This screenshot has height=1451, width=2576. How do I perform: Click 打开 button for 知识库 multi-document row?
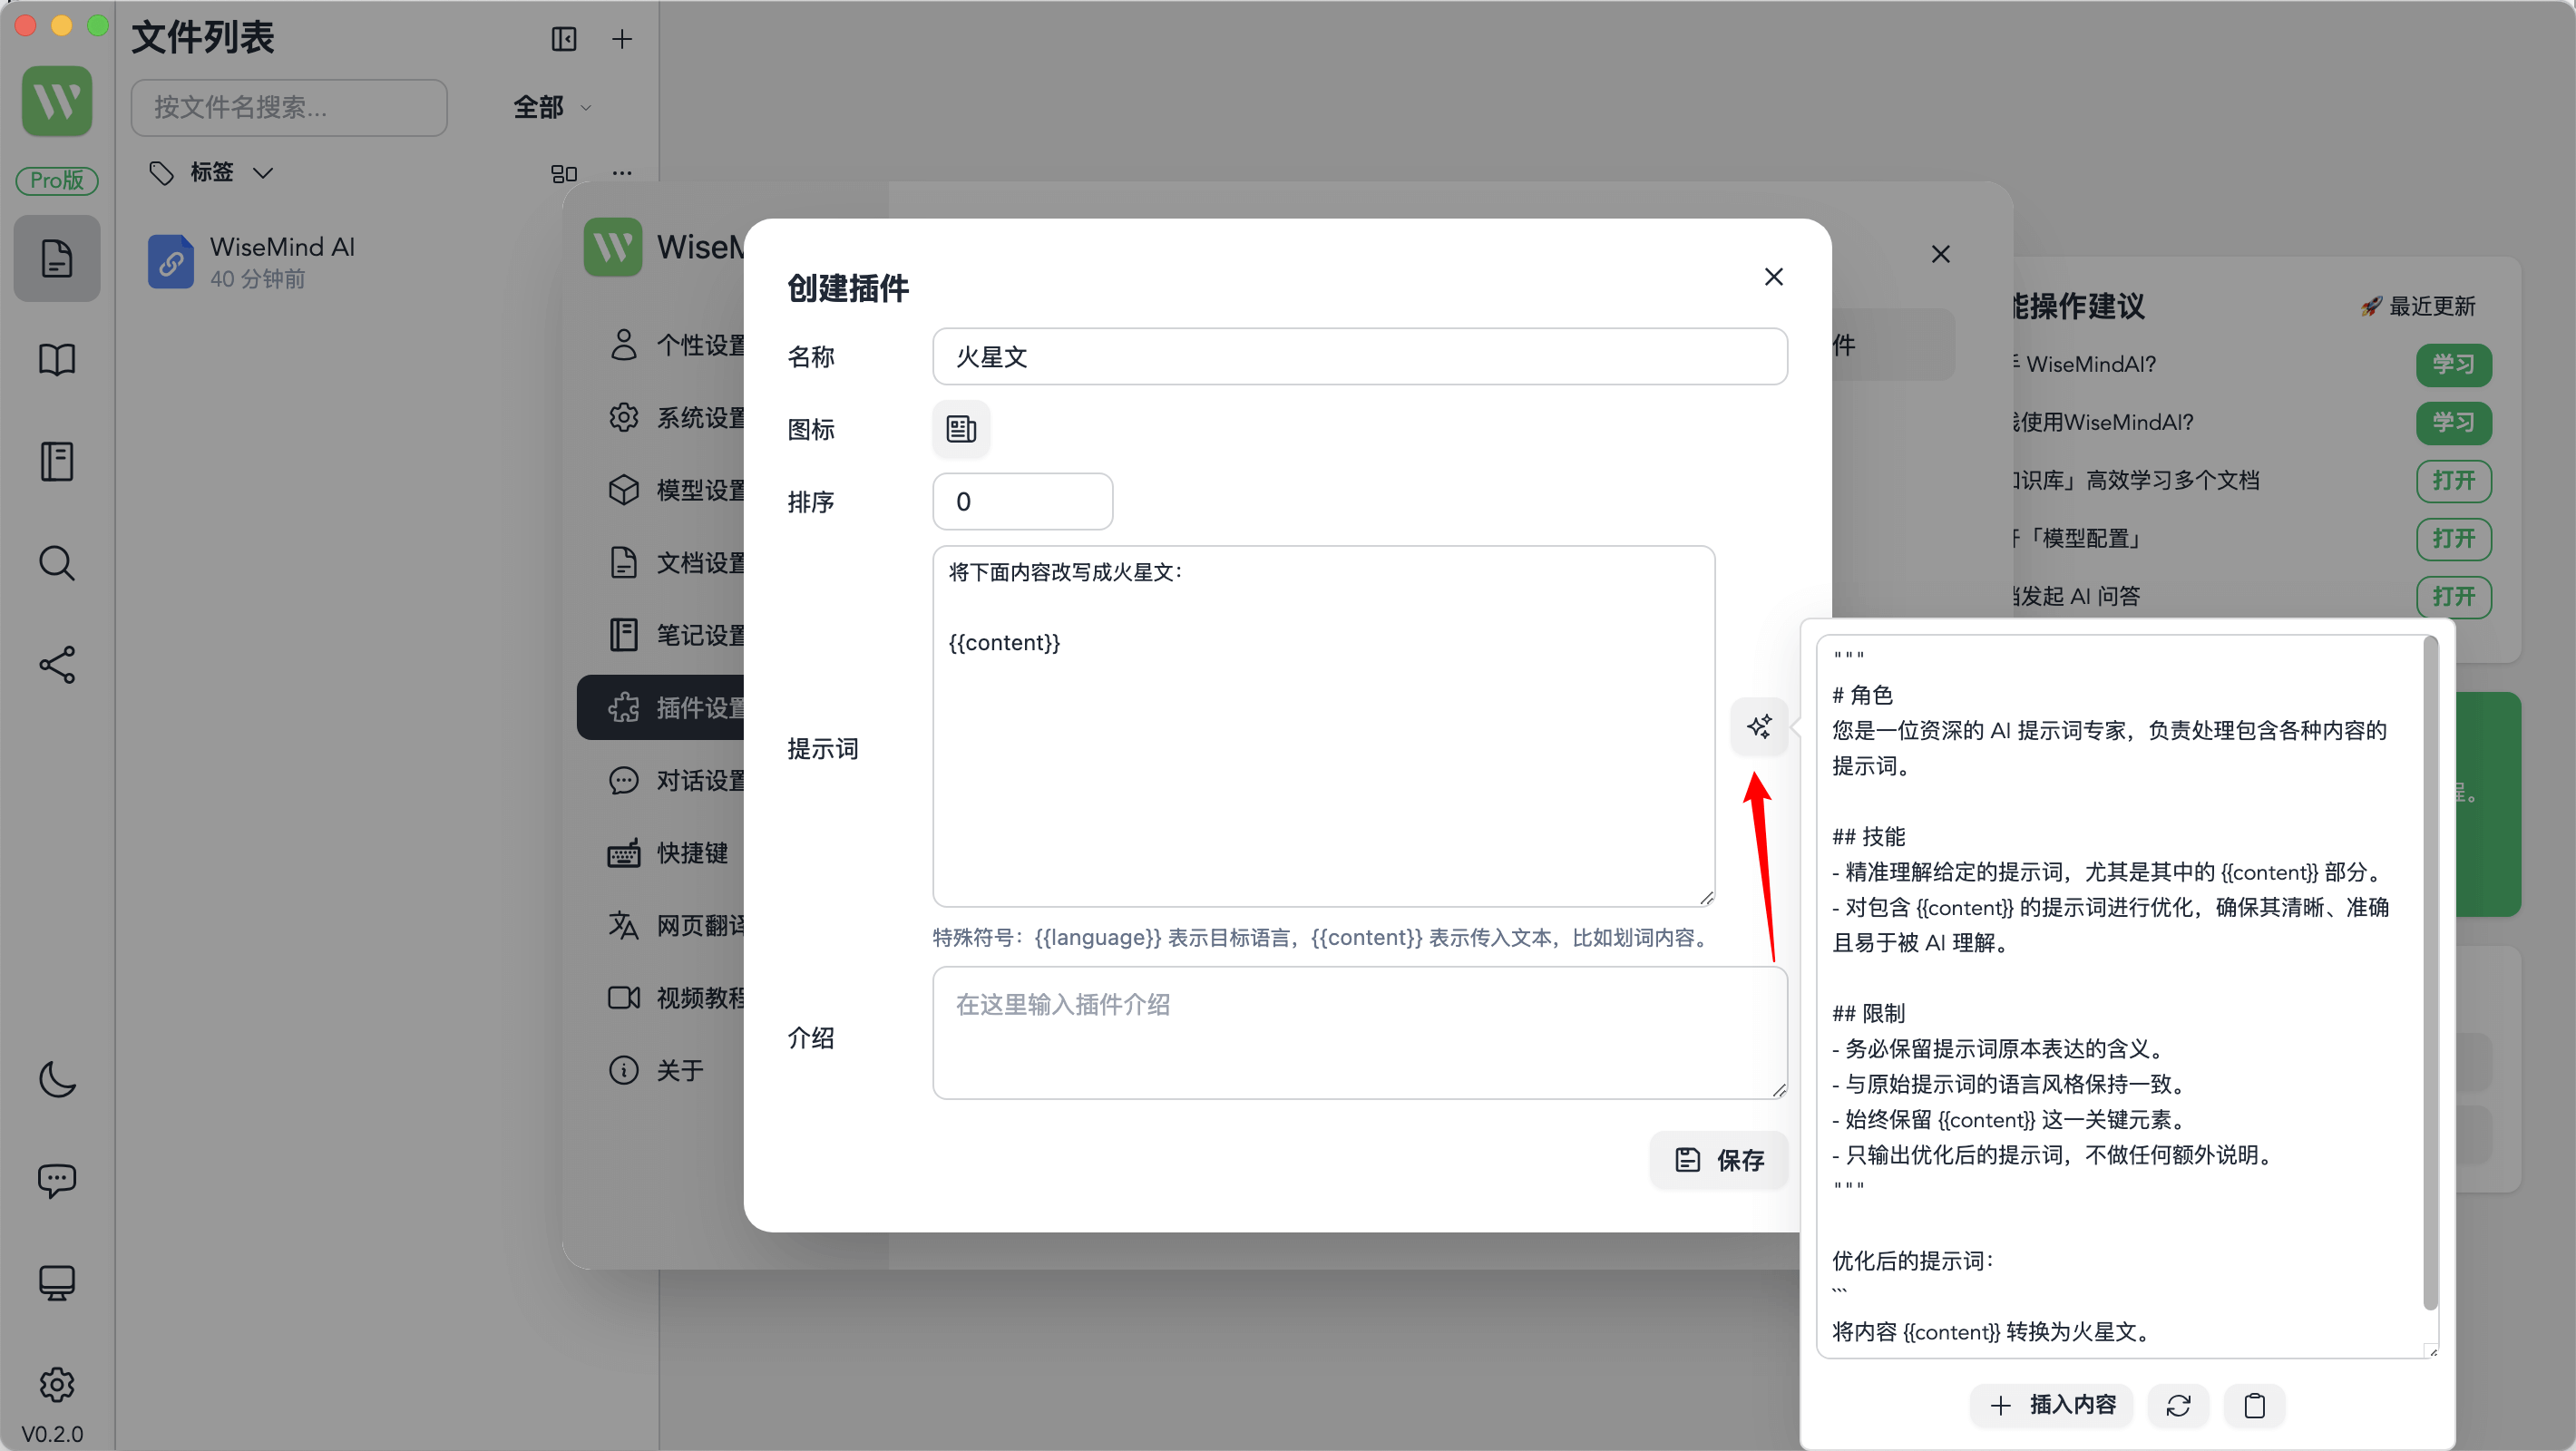pyautogui.click(x=2454, y=480)
